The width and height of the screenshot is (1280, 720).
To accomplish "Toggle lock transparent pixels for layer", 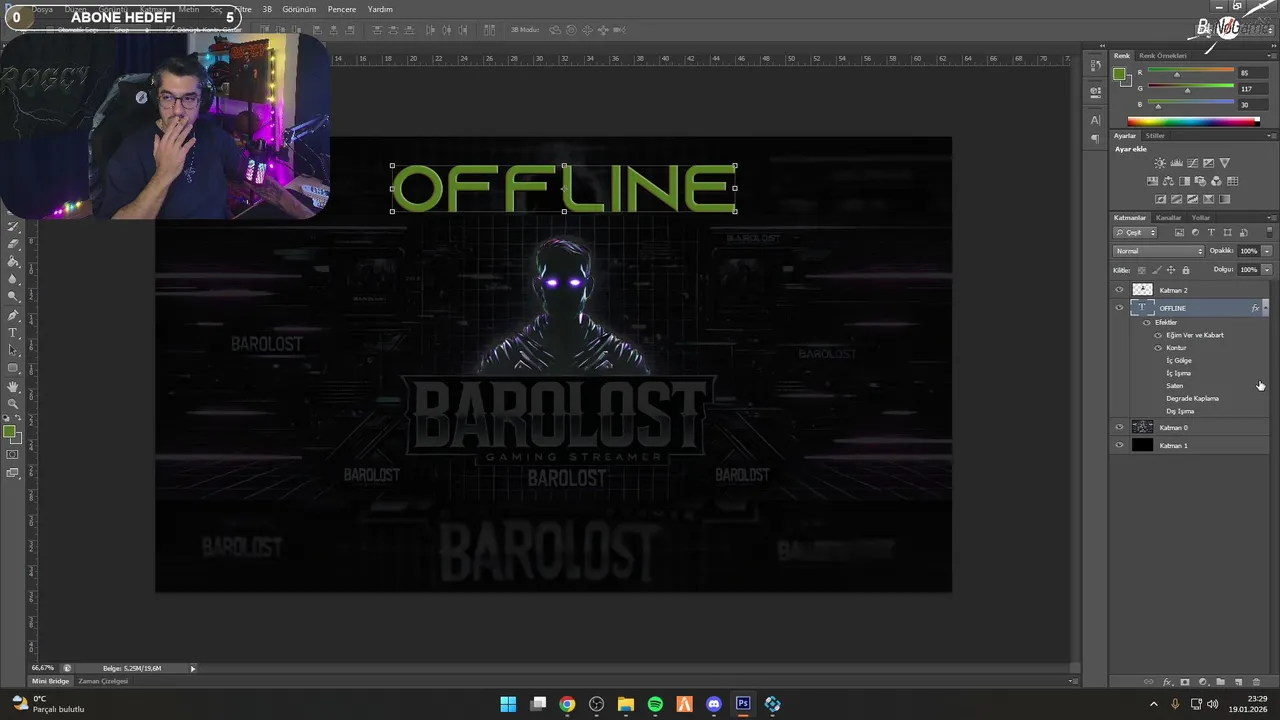I will (x=1142, y=270).
